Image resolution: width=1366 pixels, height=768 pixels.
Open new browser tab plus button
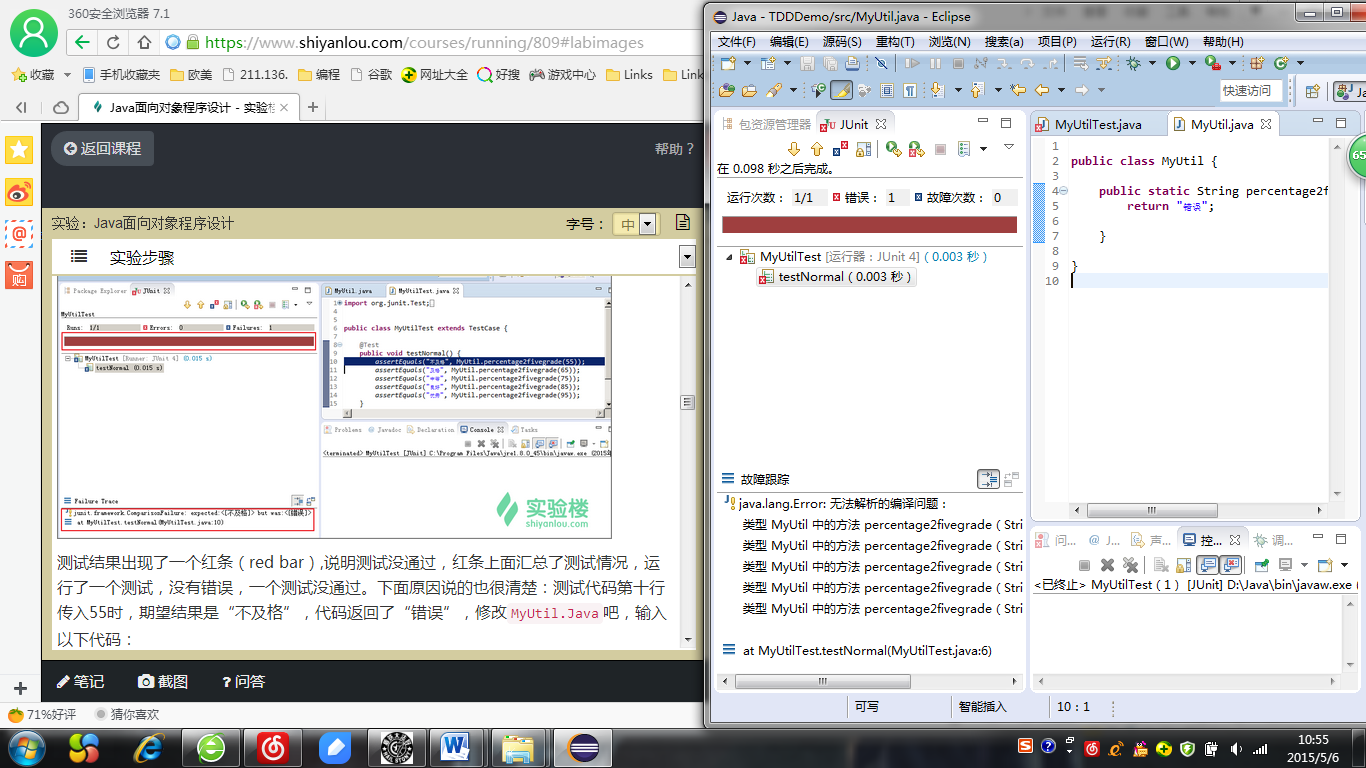pos(312,107)
